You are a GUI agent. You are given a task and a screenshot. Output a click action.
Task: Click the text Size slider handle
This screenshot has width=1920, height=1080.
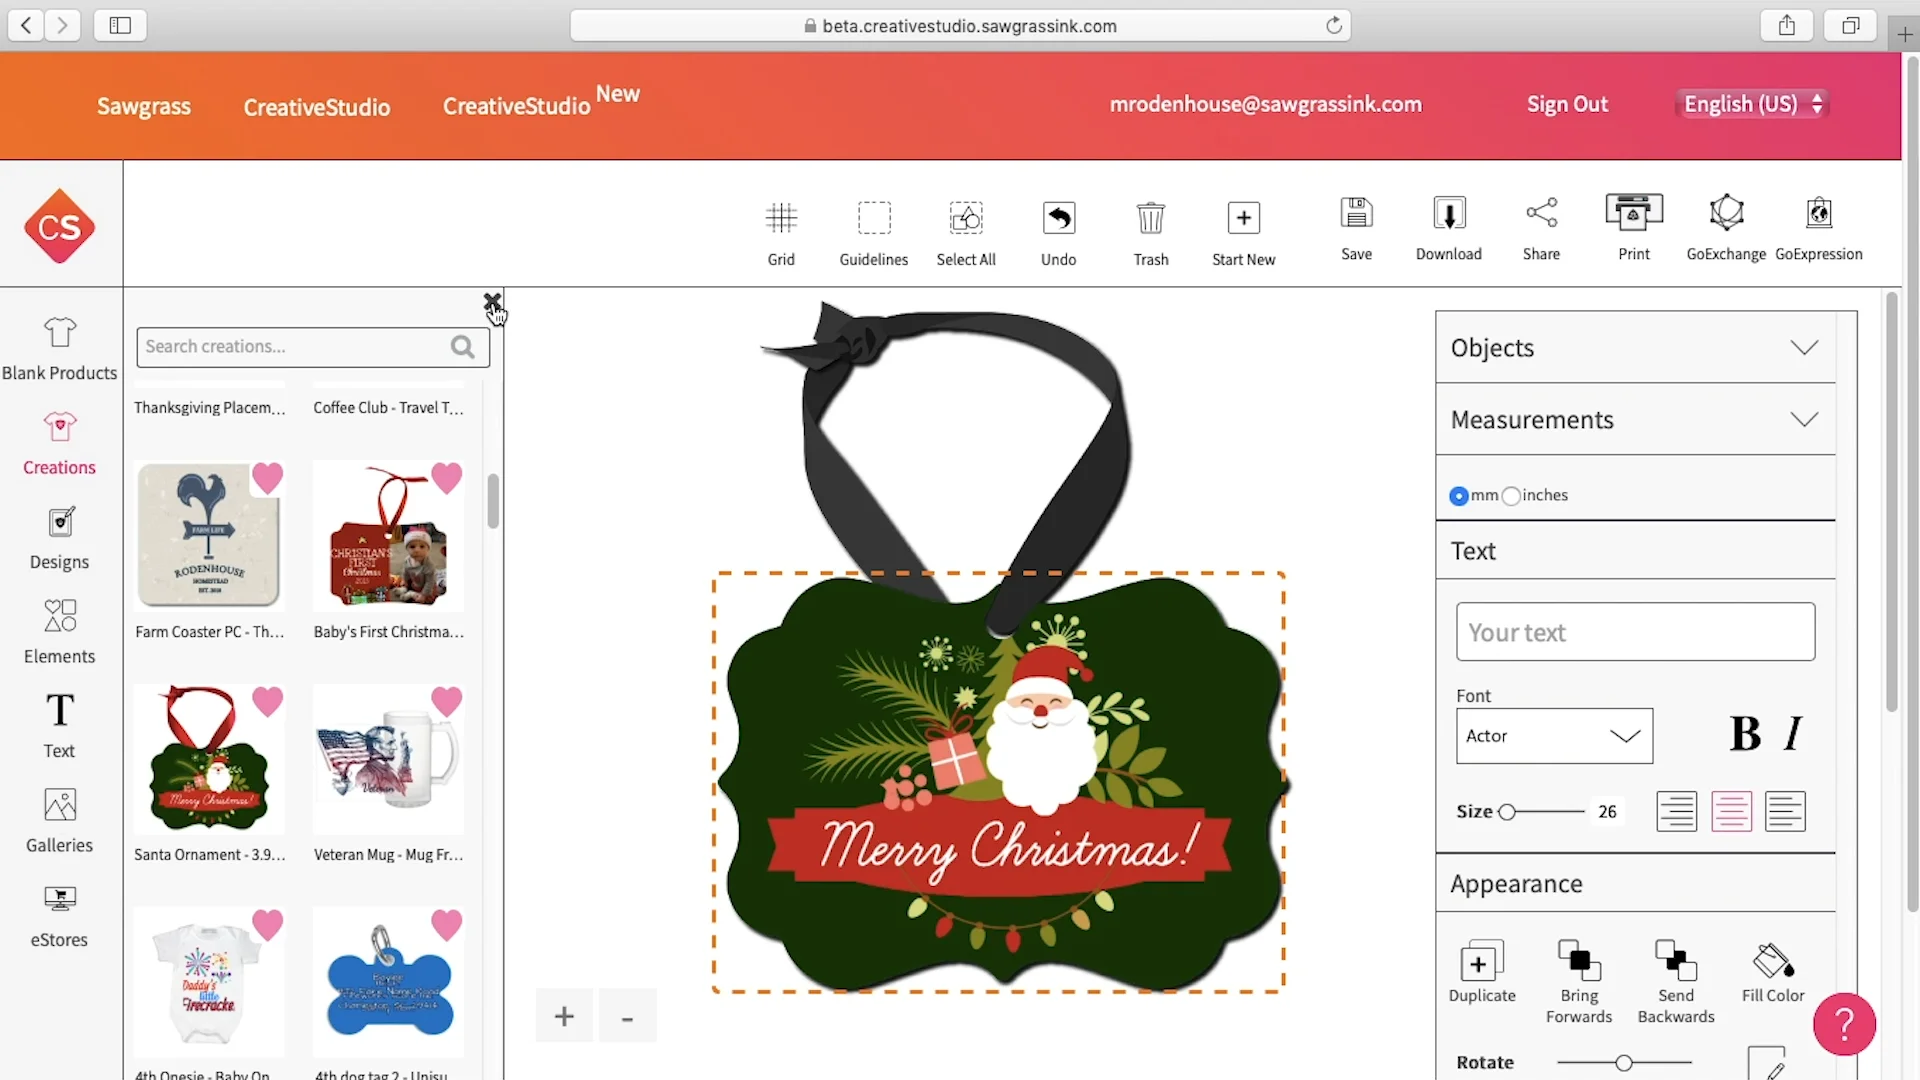1507,812
